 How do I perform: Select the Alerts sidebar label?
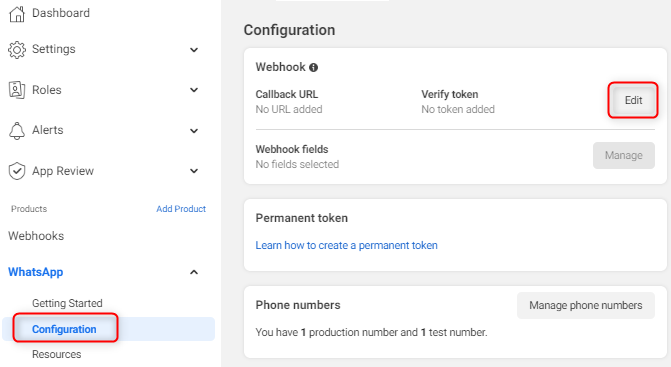48,130
